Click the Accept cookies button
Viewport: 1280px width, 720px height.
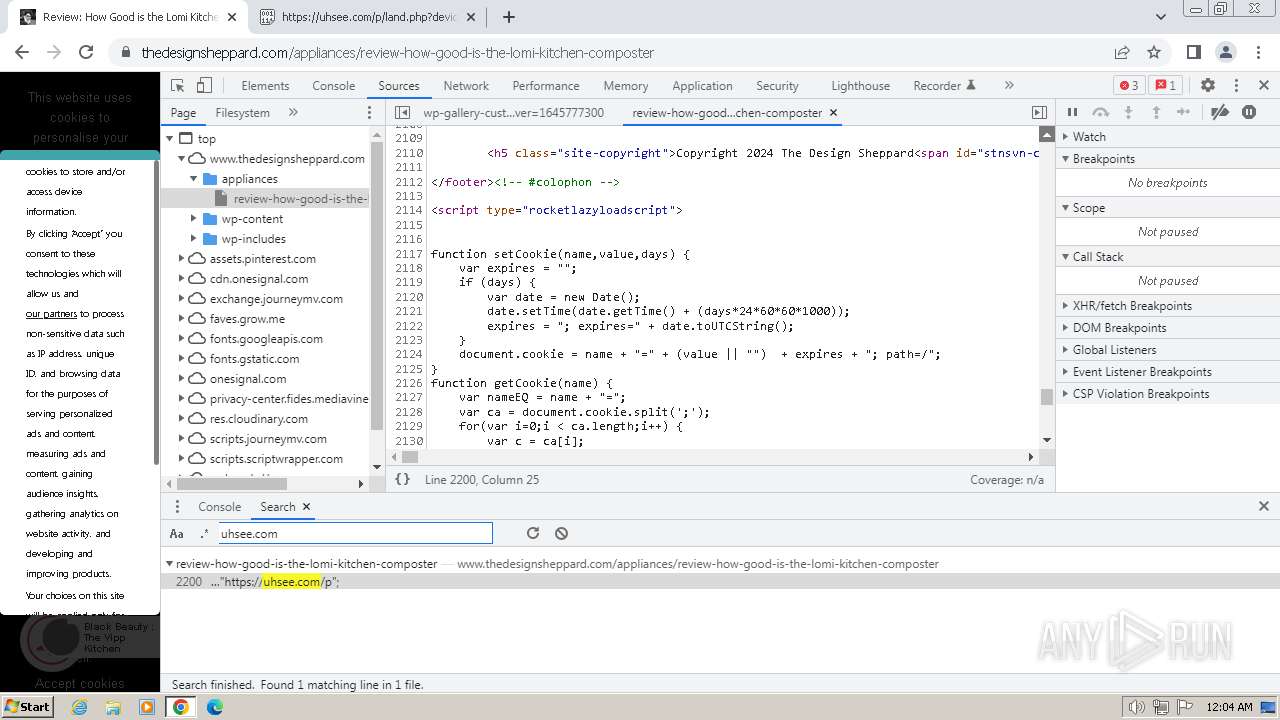click(80, 684)
